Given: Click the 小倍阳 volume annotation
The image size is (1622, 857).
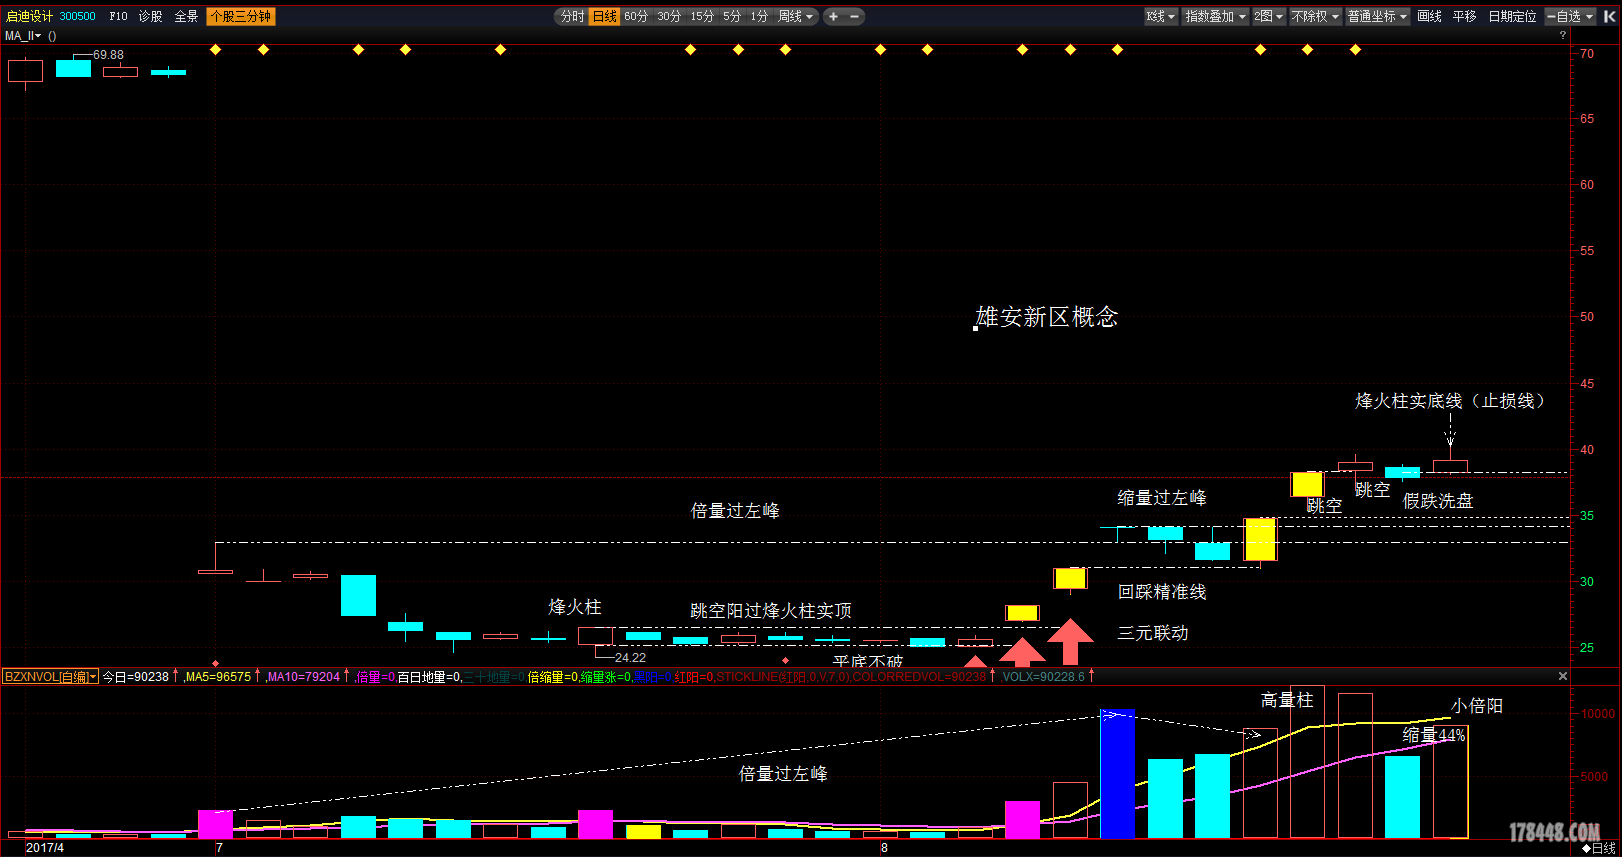Looking at the screenshot, I should [x=1477, y=706].
